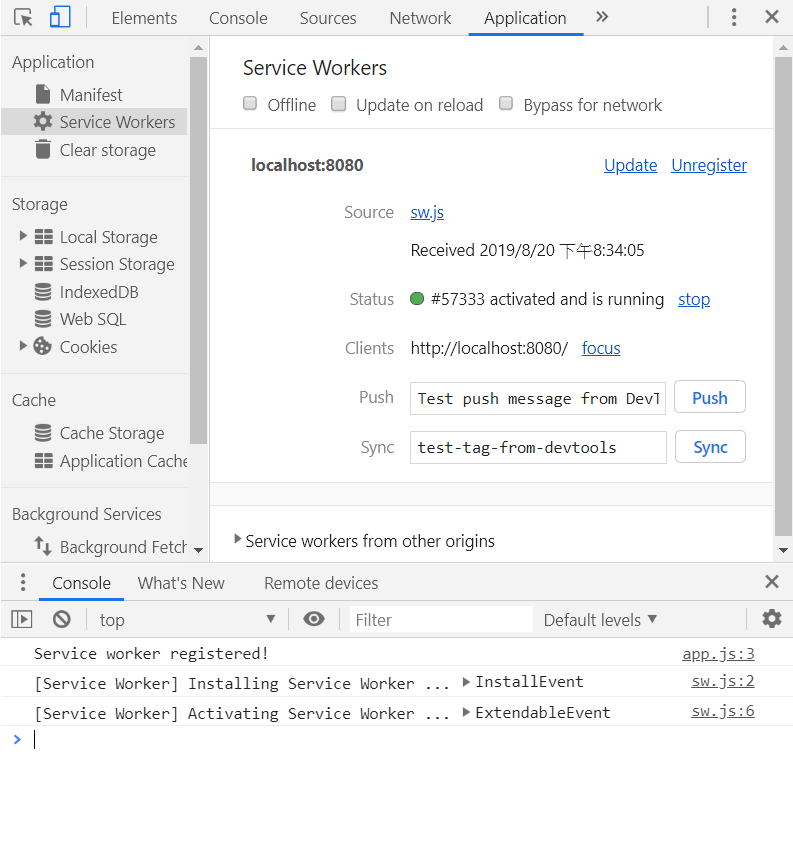Click the Clear storage trash icon
The height and width of the screenshot is (851, 793).
[43, 149]
